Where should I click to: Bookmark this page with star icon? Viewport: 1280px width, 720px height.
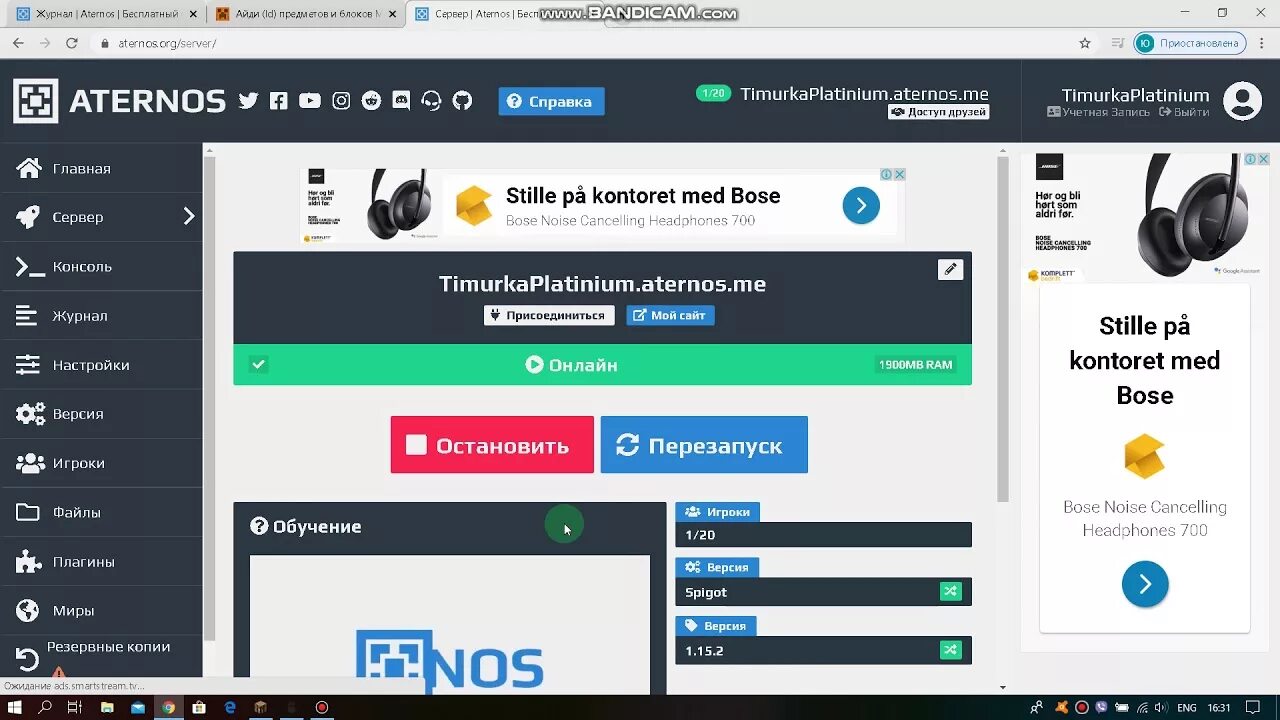pos(1085,43)
